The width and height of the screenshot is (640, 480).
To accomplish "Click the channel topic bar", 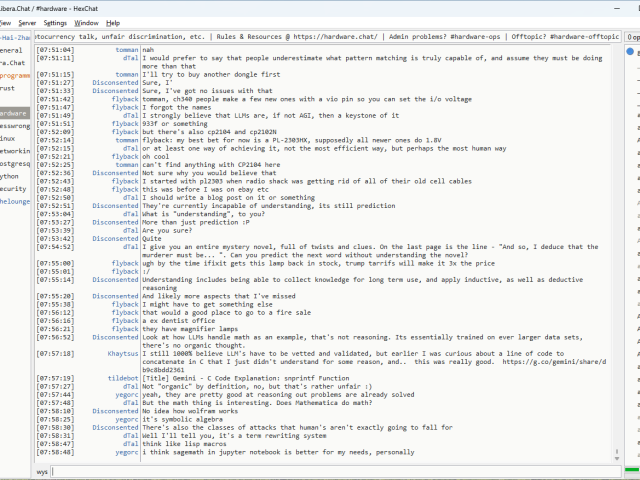I will click(330, 36).
